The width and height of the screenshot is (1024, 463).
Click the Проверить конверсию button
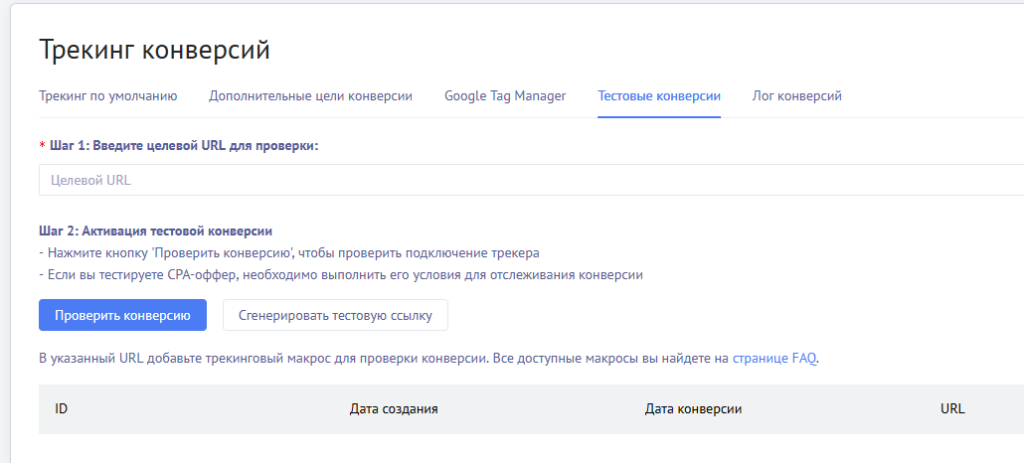pos(123,315)
